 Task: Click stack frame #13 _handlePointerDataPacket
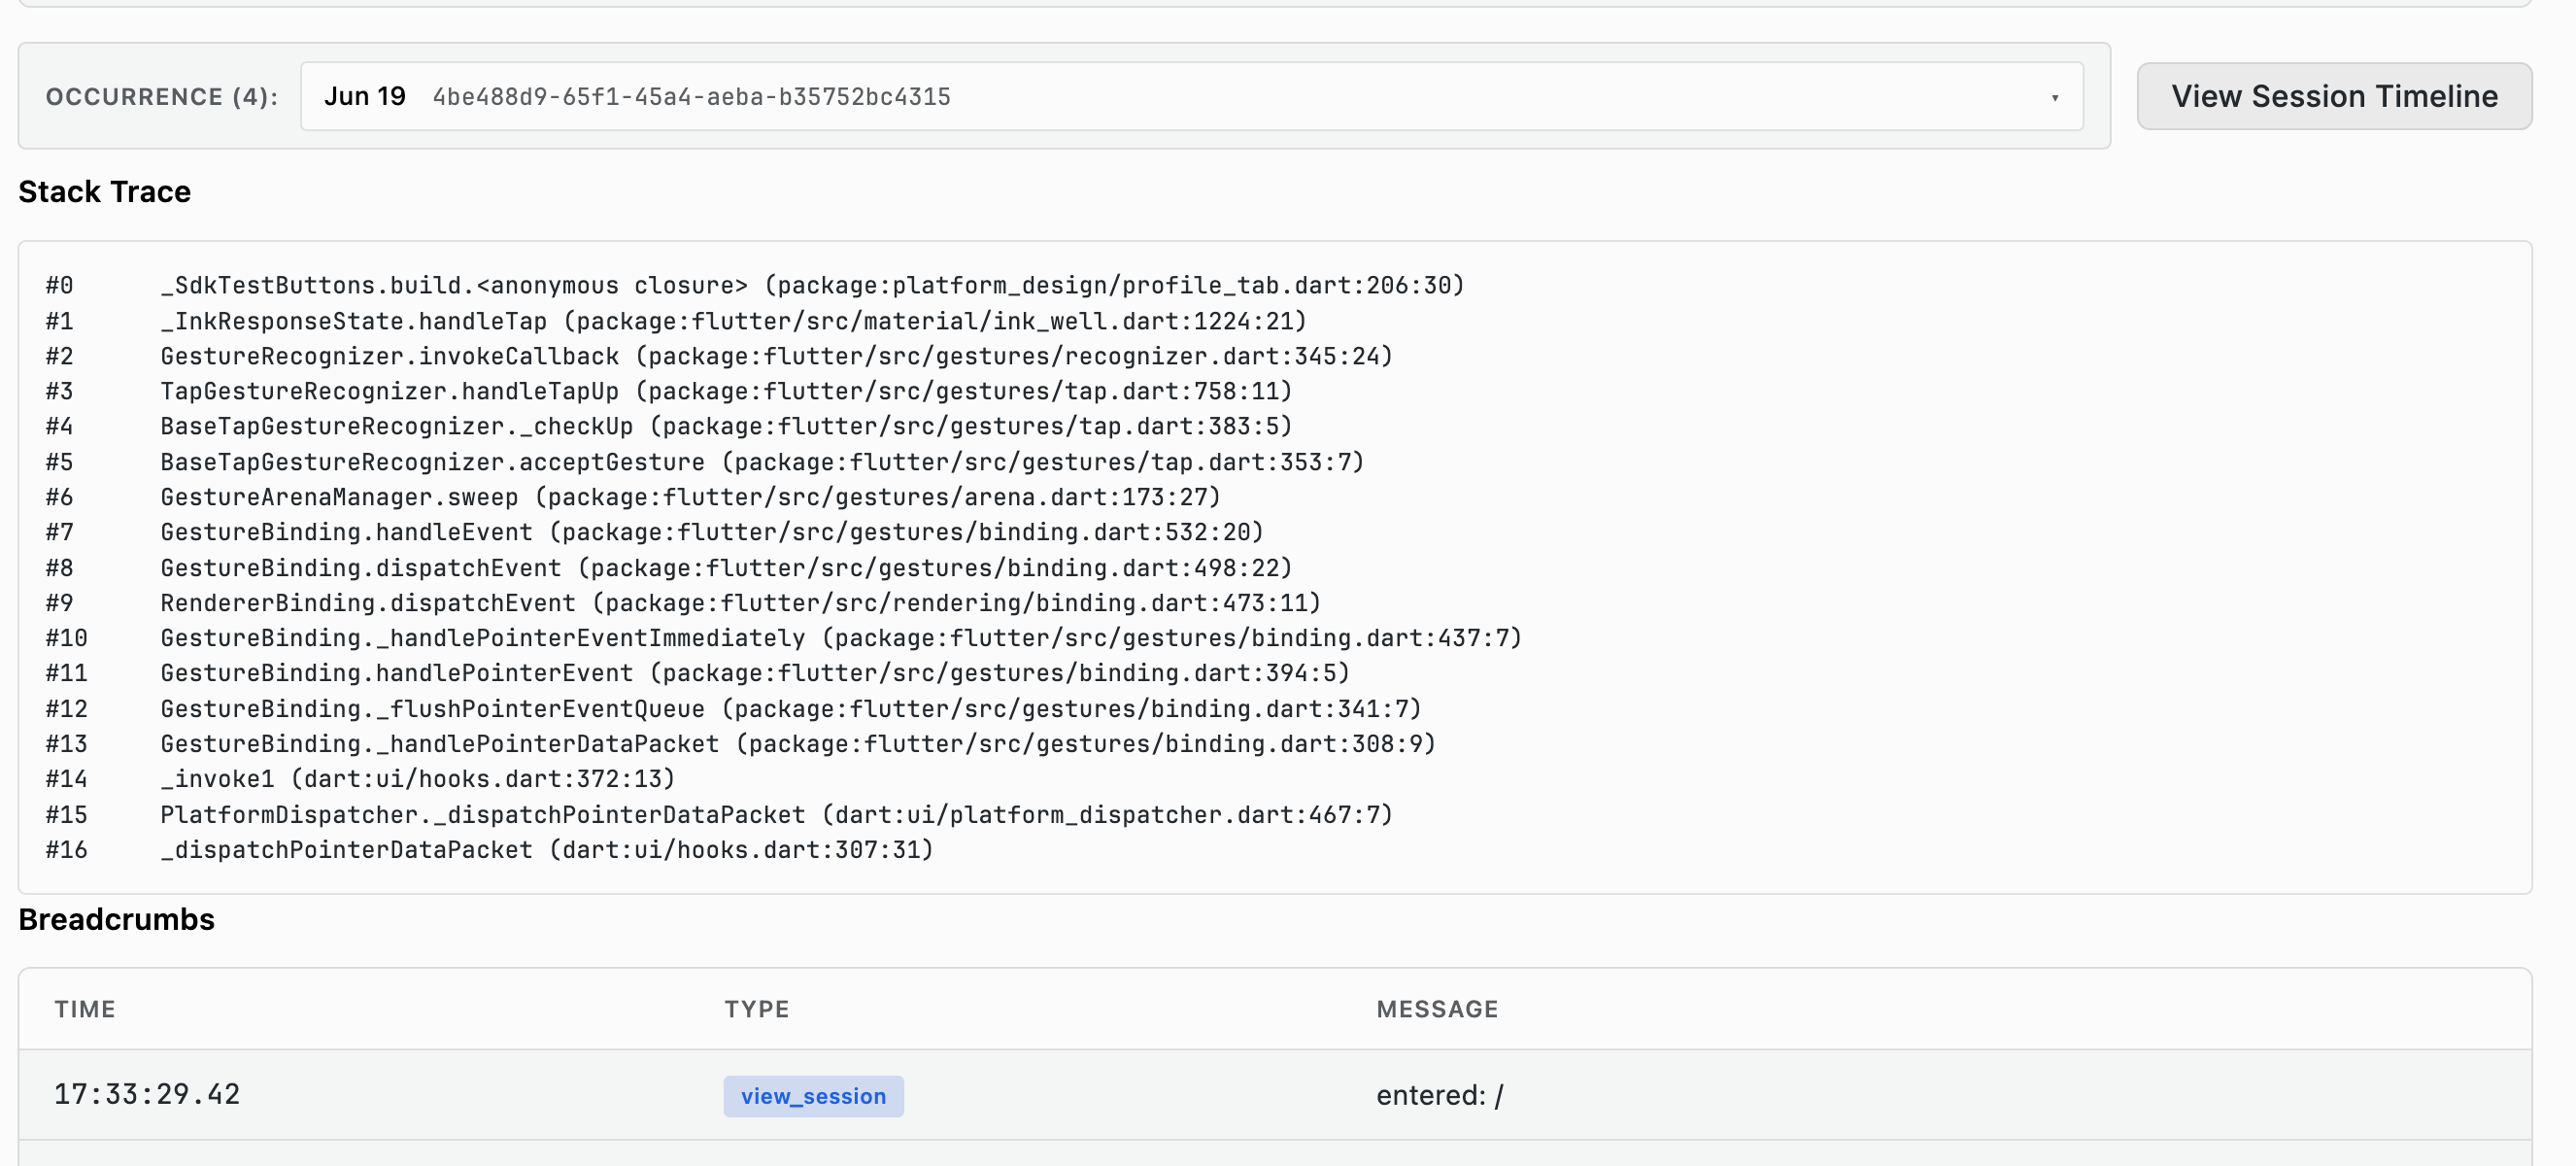(741, 744)
